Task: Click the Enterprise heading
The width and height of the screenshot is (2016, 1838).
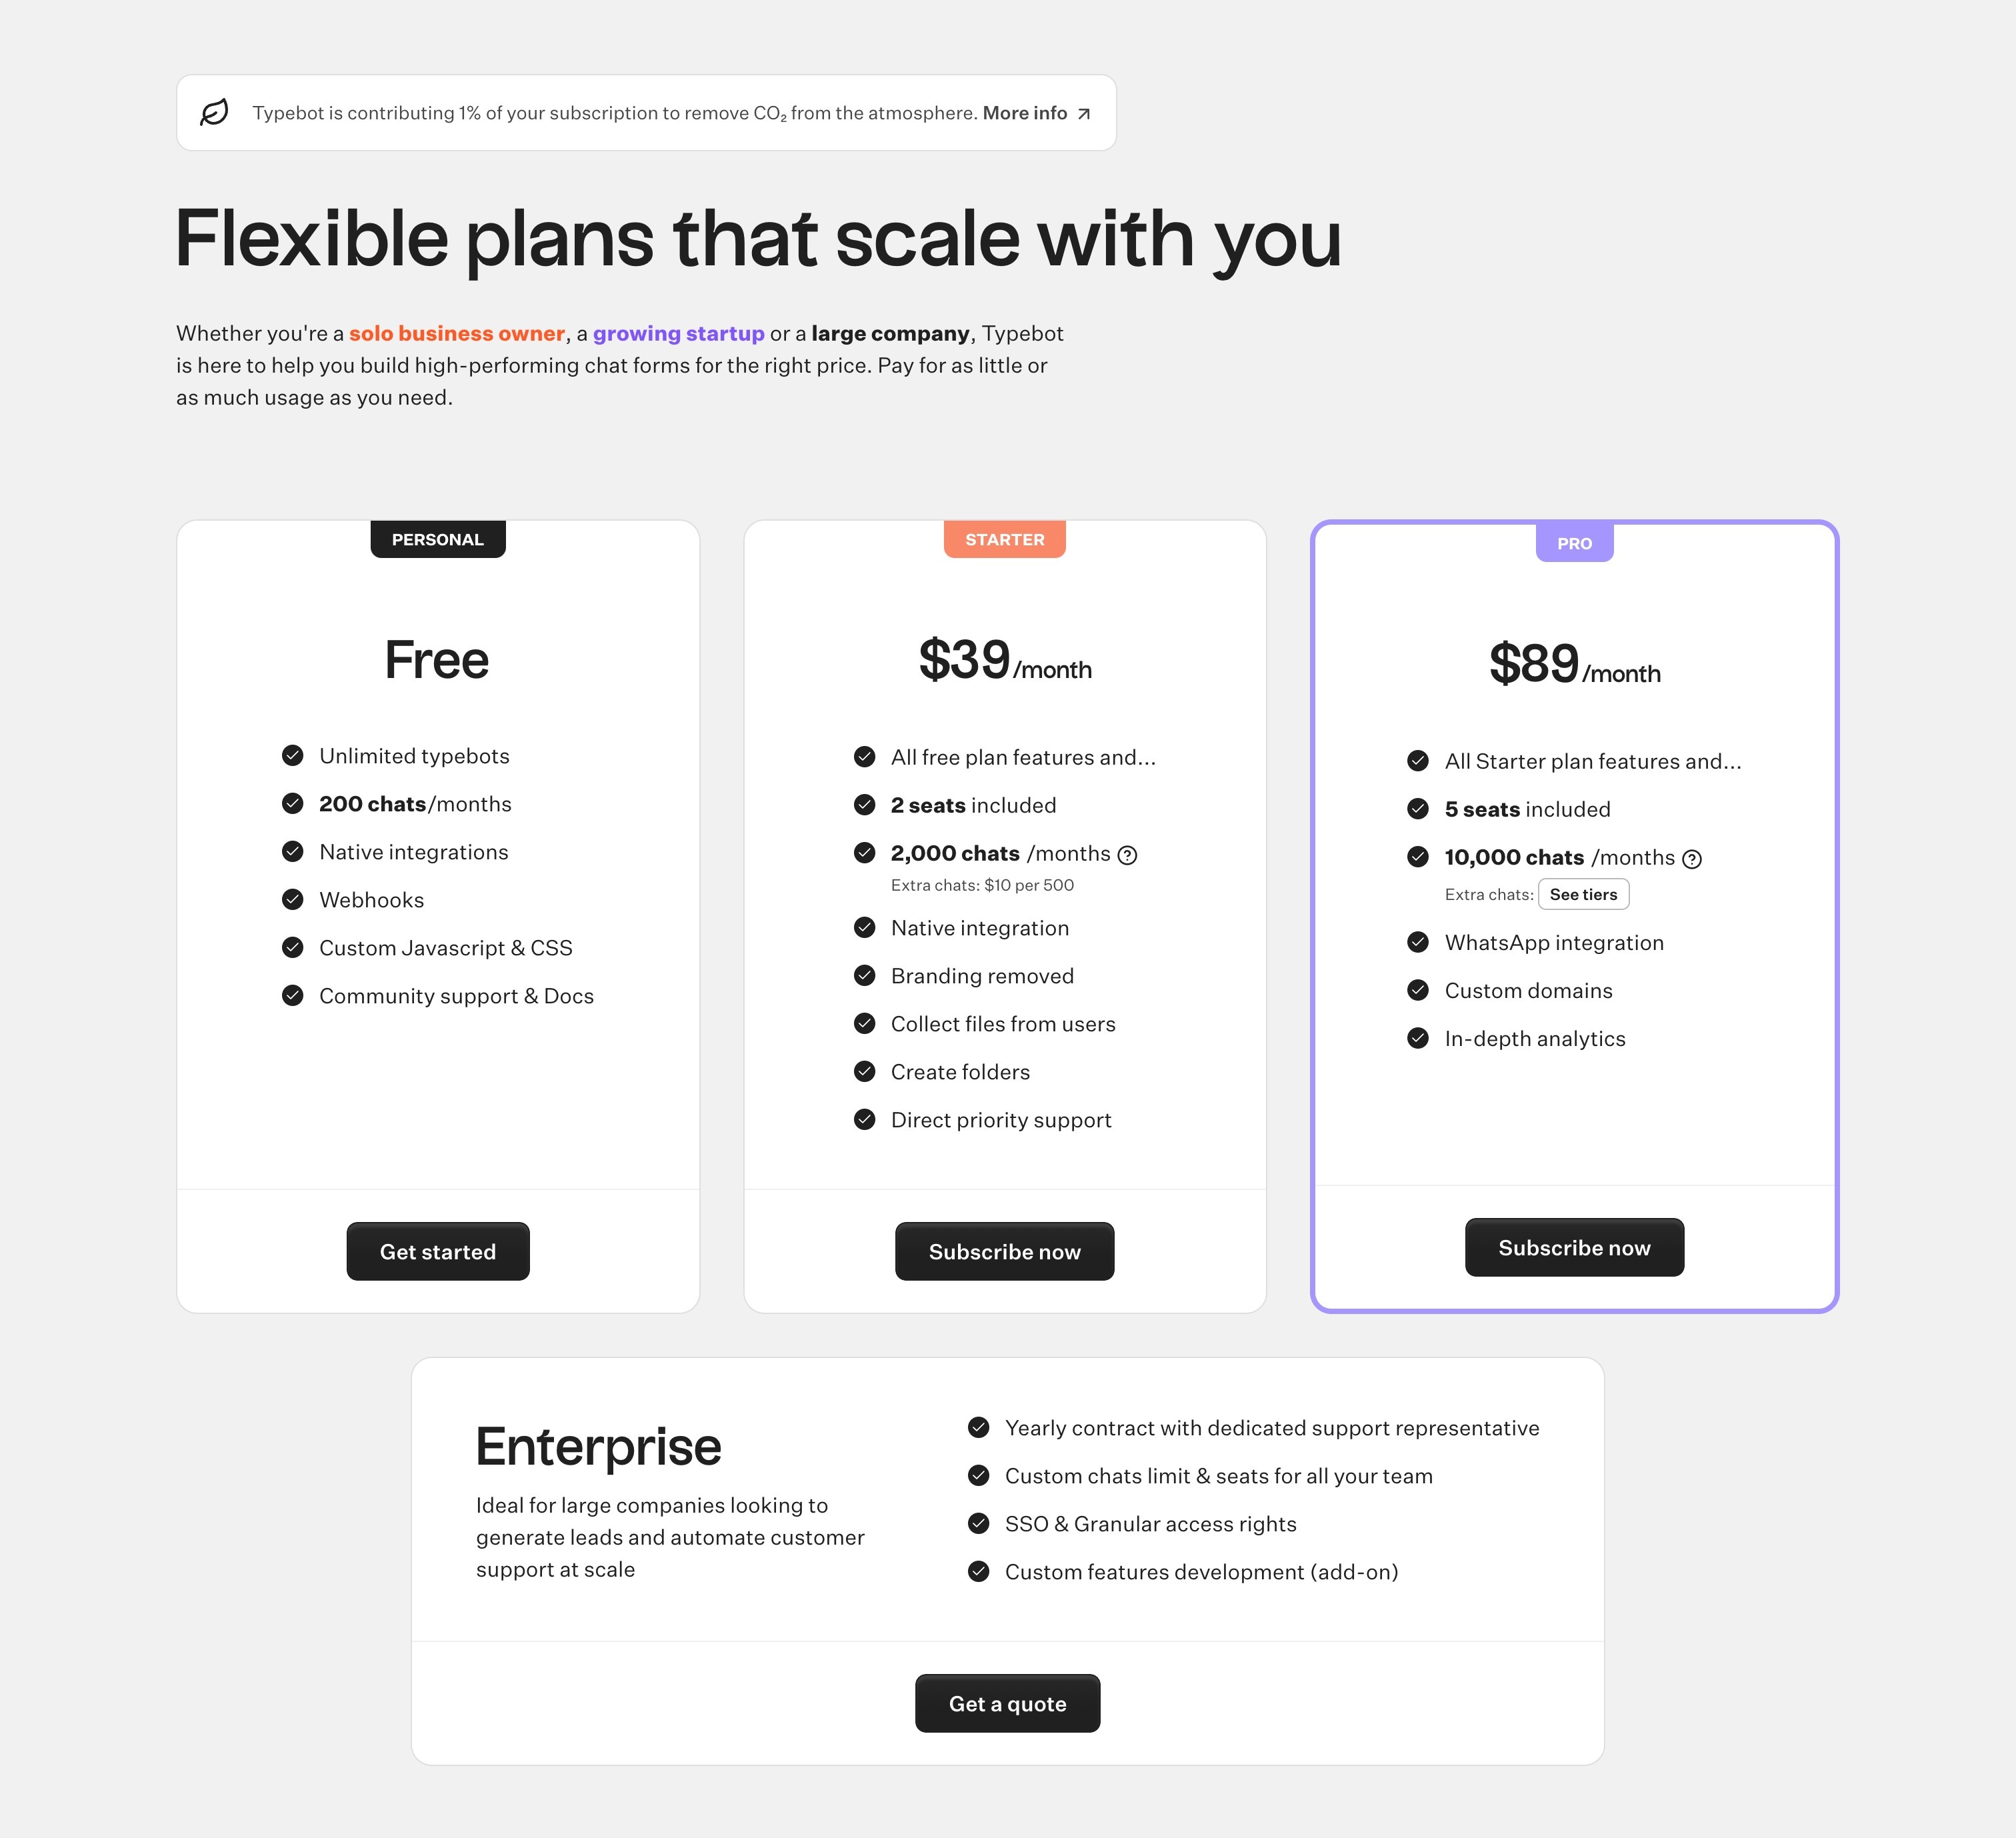Action: (598, 1447)
